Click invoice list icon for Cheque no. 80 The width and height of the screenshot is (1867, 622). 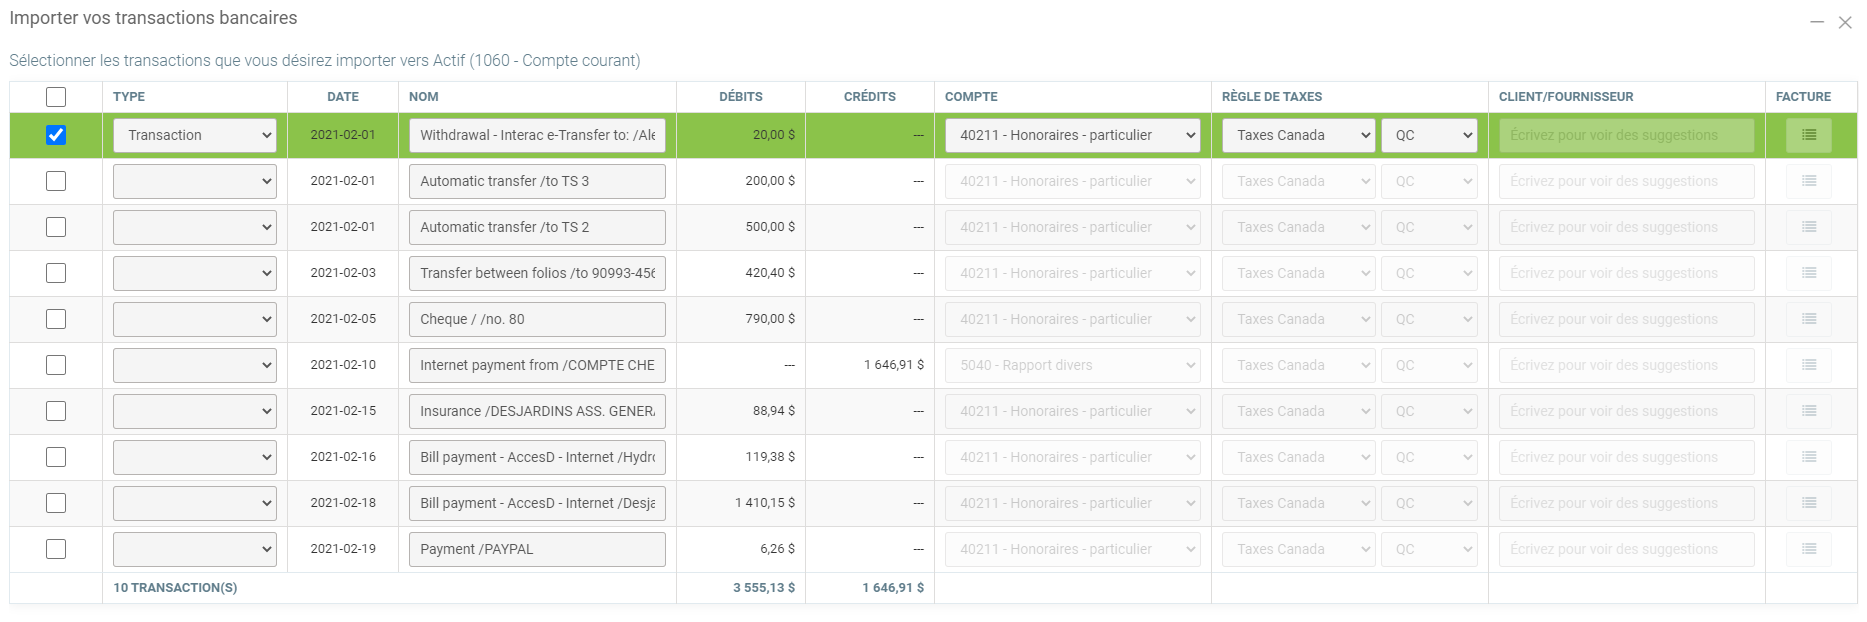[1808, 319]
